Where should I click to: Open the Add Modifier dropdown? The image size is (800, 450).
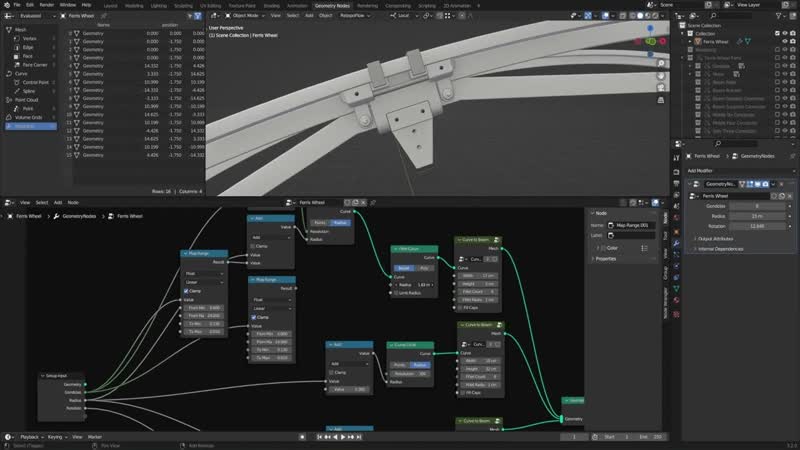point(739,171)
